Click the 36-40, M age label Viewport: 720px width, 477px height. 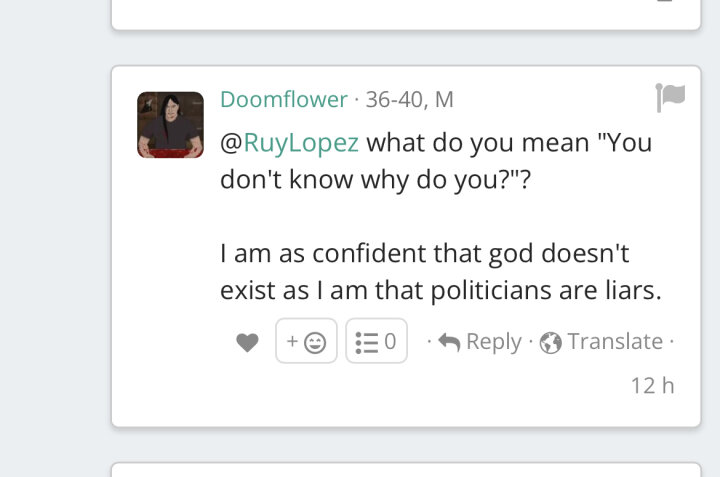[x=410, y=100]
